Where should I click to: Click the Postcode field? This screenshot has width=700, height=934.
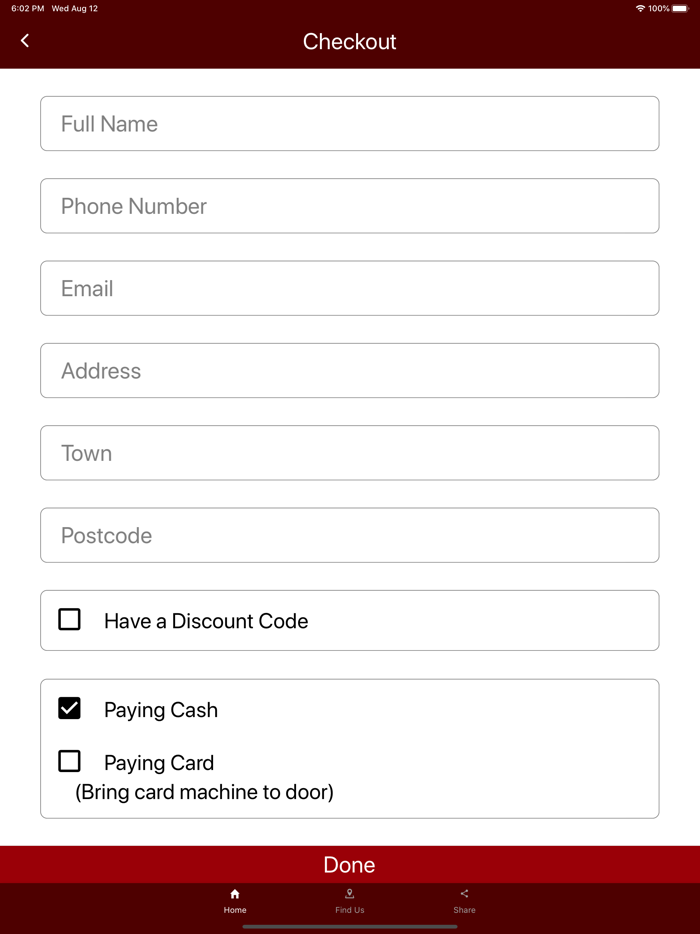349,535
